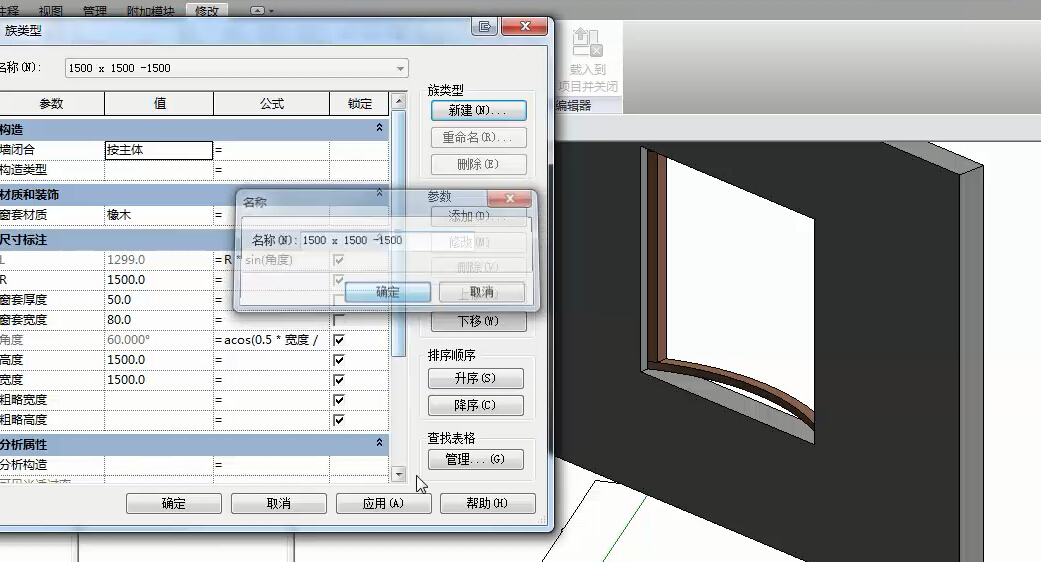
Task: Collapse the 材质和装饰 parameter group
Action: 379,194
